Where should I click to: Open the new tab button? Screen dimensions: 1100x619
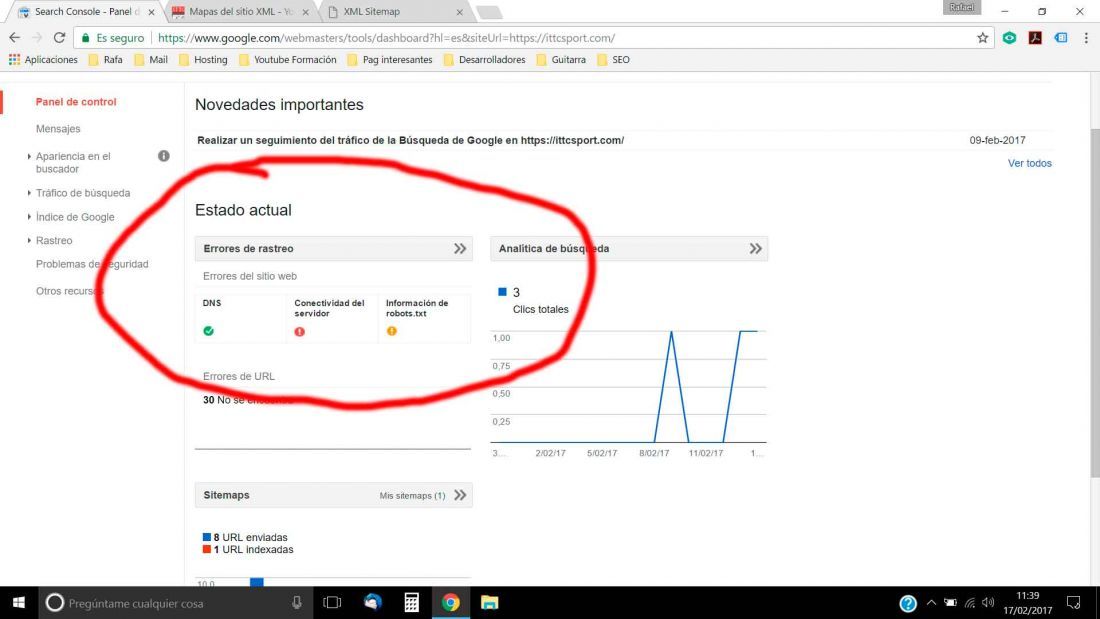[489, 12]
